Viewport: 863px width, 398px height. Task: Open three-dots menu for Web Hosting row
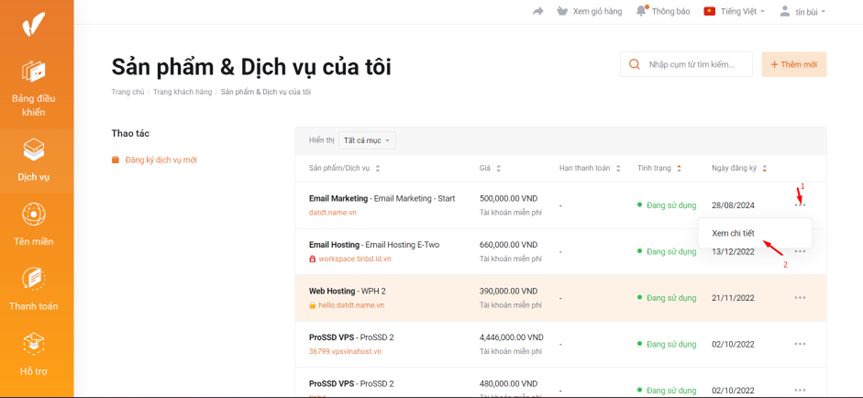pyautogui.click(x=800, y=298)
